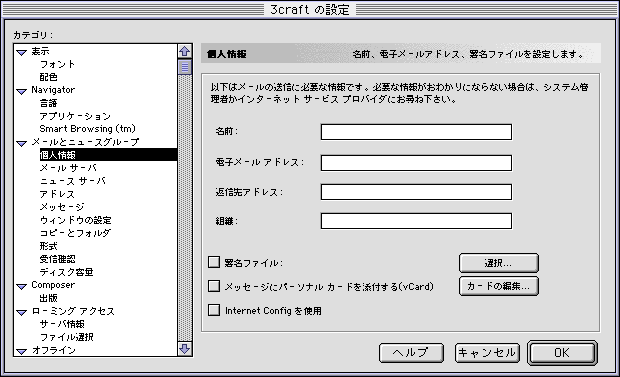Select フォント in category list
The height and width of the screenshot is (377, 620).
[57, 64]
